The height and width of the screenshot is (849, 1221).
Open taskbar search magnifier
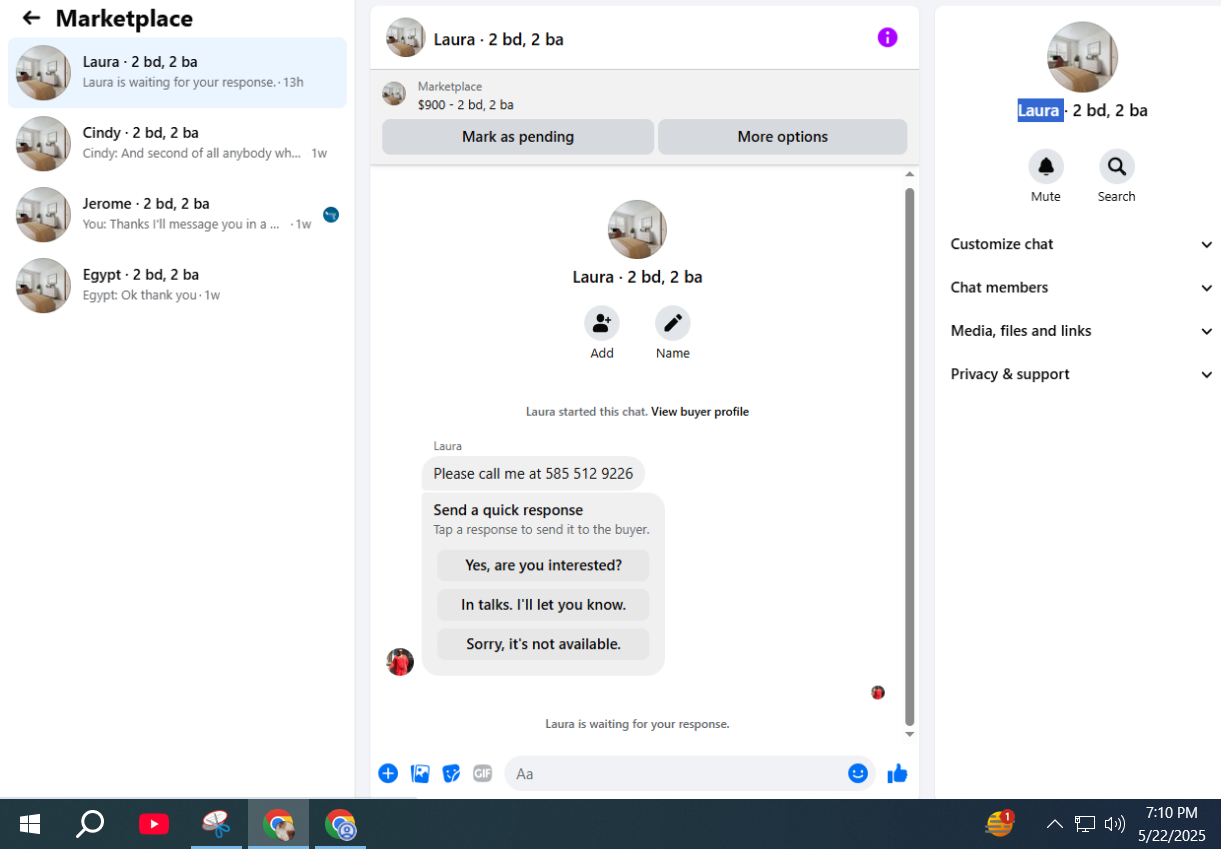[91, 824]
